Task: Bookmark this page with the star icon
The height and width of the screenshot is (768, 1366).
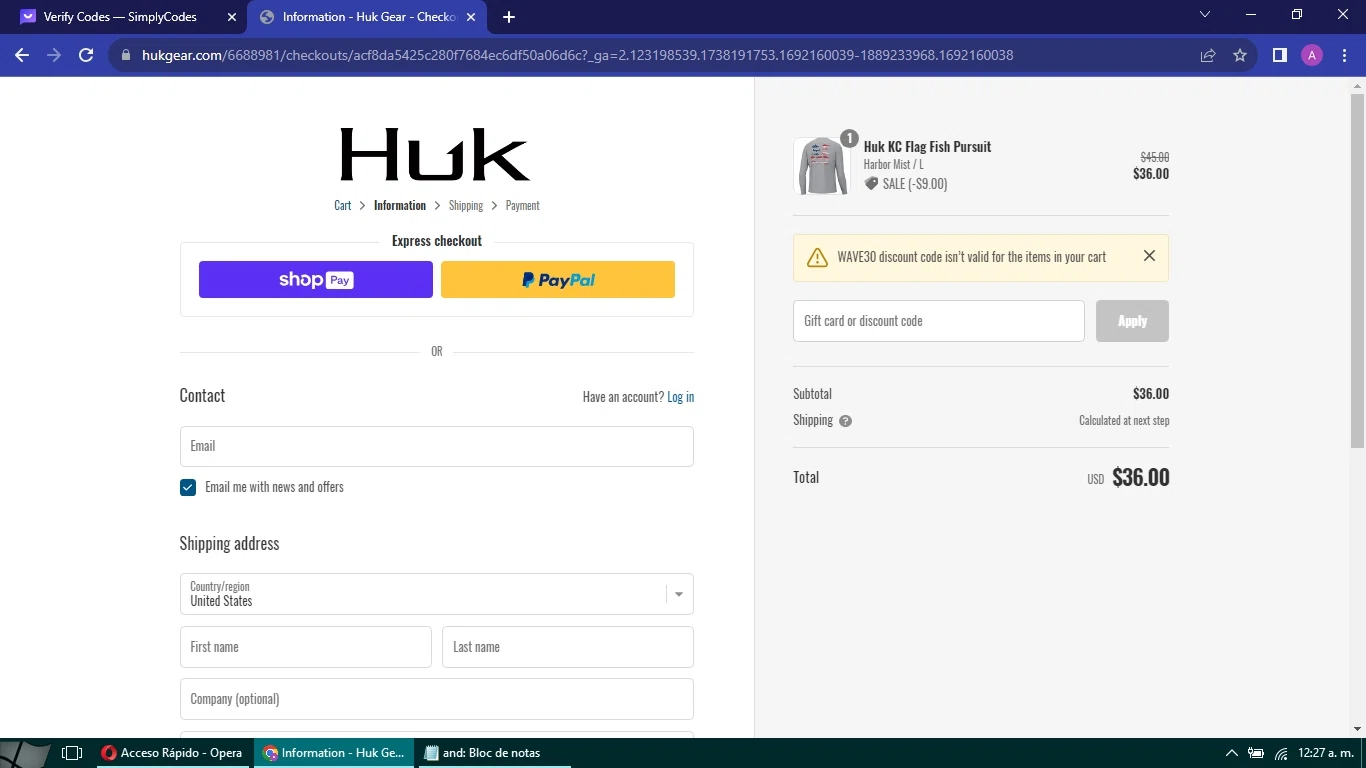Action: point(1240,55)
